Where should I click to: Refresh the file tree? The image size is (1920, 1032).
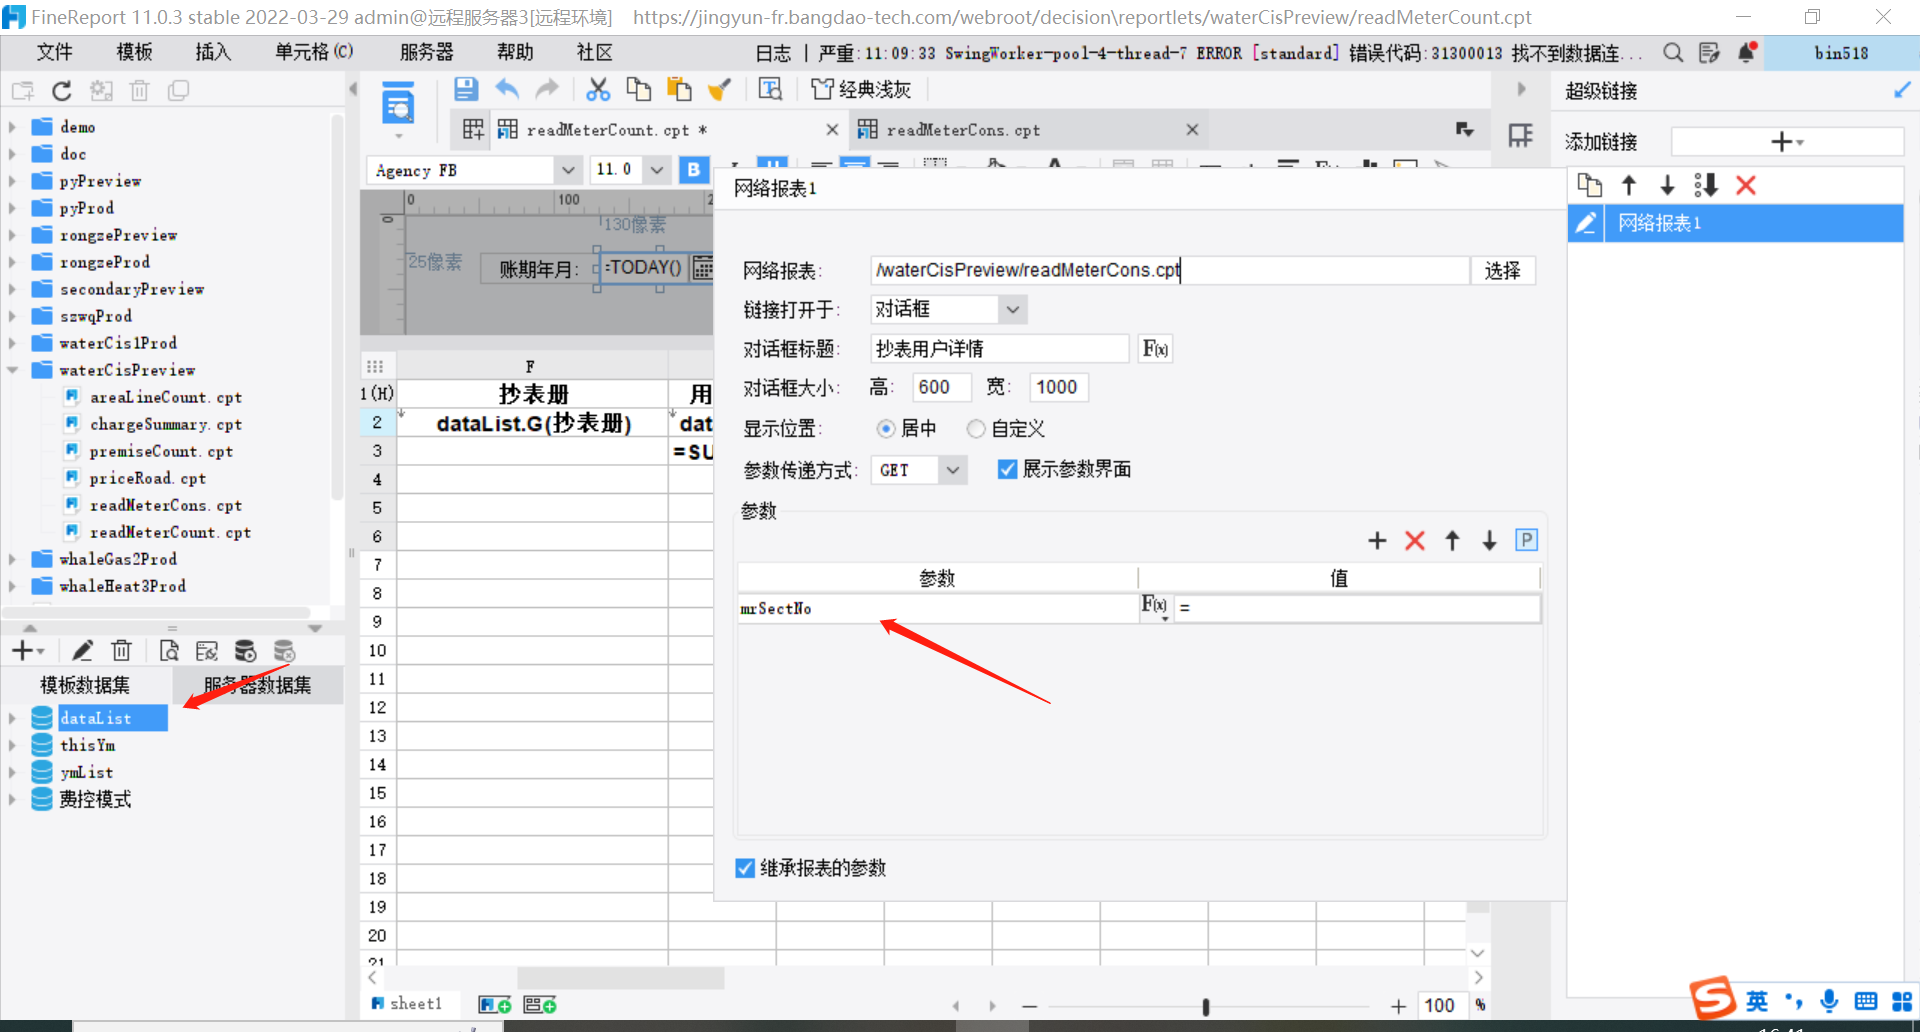pyautogui.click(x=62, y=91)
